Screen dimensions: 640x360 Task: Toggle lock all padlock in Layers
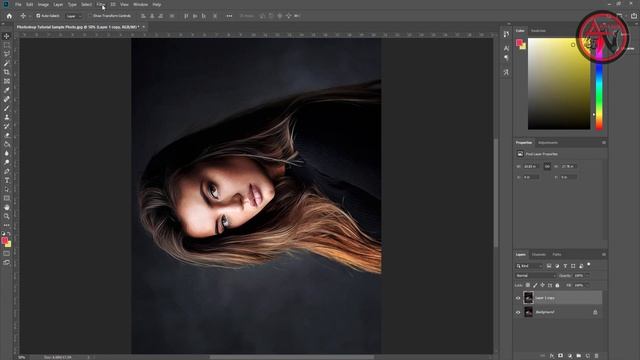click(x=557, y=285)
